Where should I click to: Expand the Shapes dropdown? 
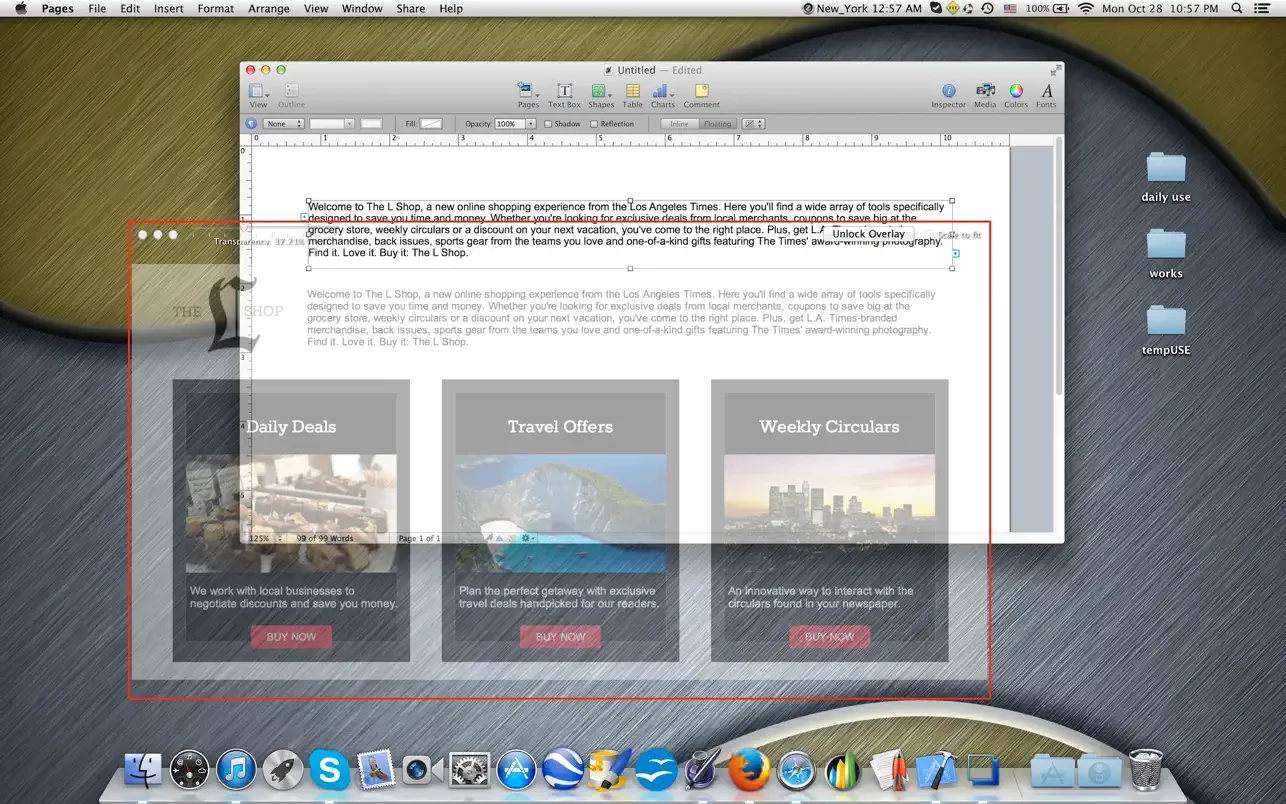pos(601,94)
